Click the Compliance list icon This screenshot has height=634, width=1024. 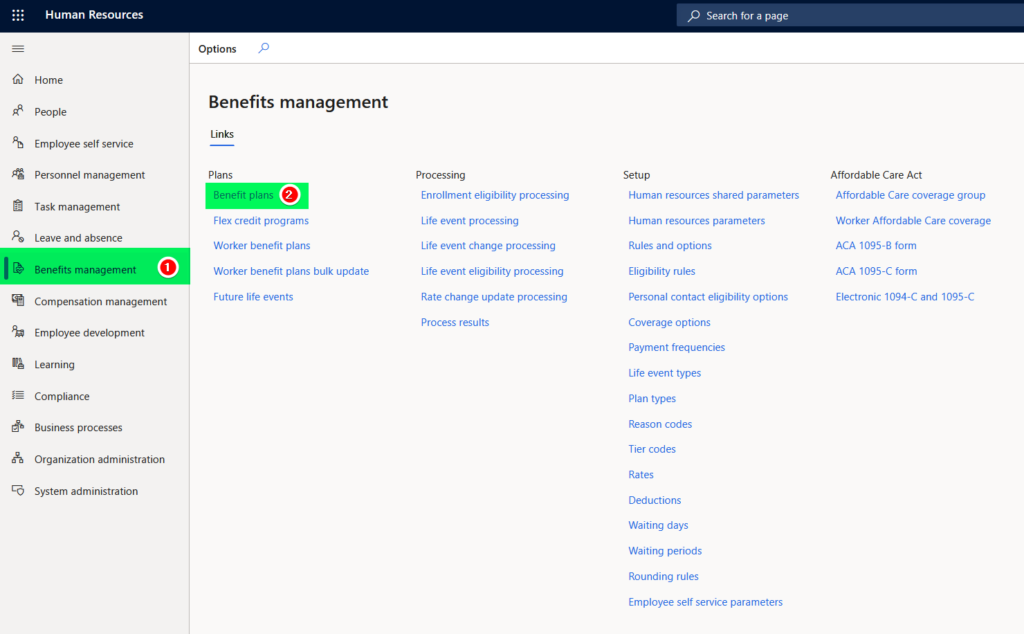coord(18,395)
